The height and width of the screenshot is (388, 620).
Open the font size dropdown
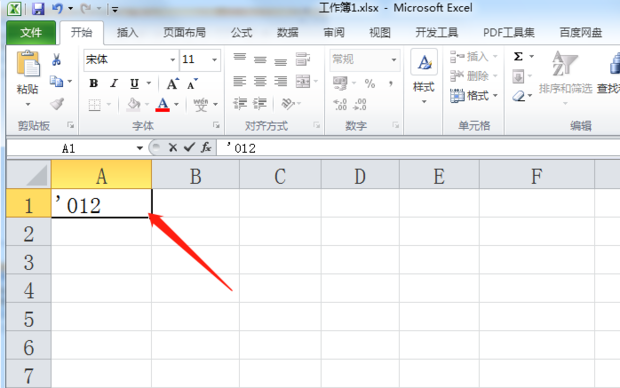click(x=214, y=60)
